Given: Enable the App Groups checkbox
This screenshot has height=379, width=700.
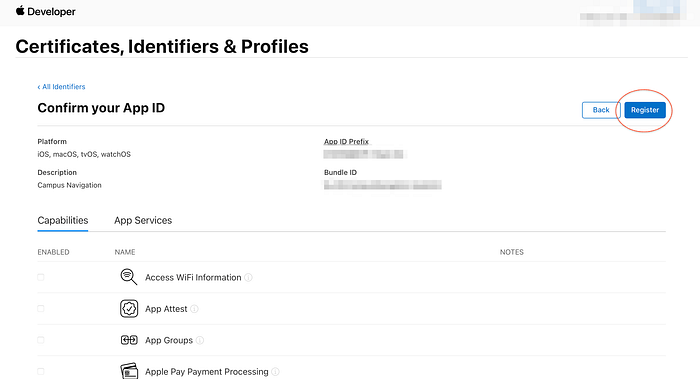Looking at the screenshot, I should (41, 340).
